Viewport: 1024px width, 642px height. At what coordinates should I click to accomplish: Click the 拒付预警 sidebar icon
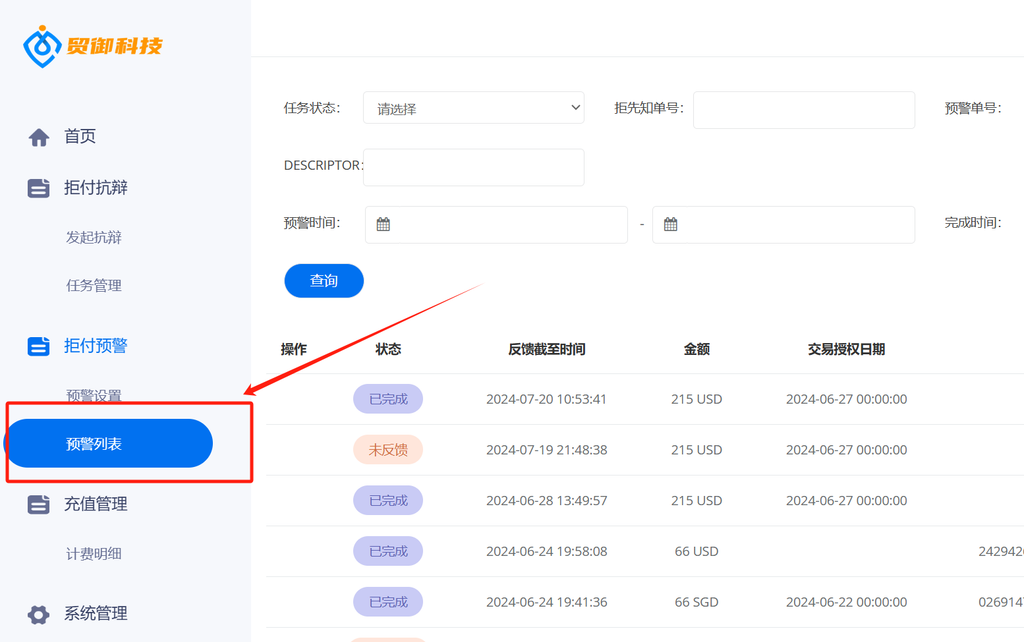click(39, 346)
